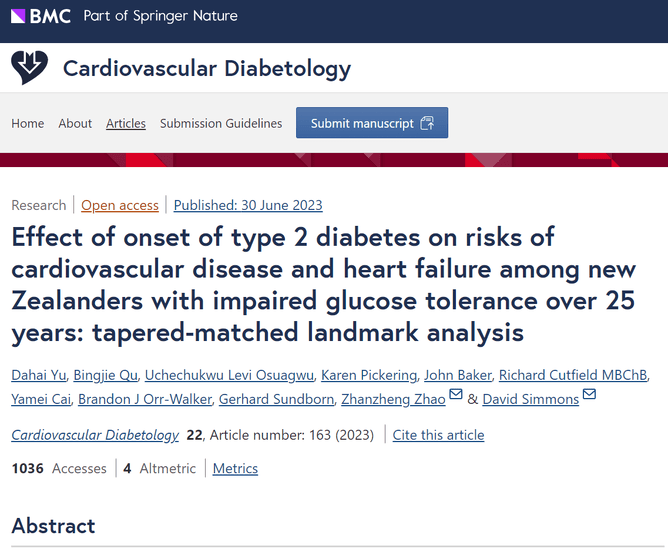This screenshot has width=668, height=552.
Task: Open the Home menu item
Action: tap(28, 123)
